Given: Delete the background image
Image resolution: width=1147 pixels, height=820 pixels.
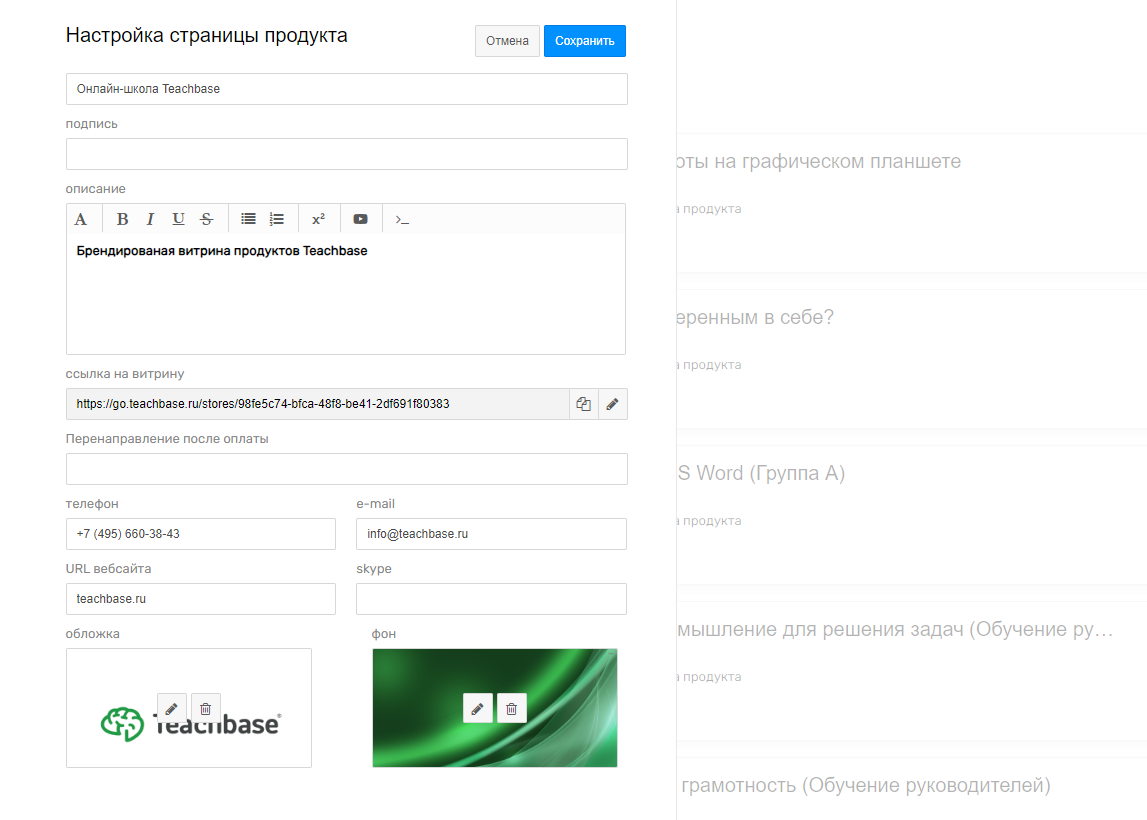Looking at the screenshot, I should 512,708.
